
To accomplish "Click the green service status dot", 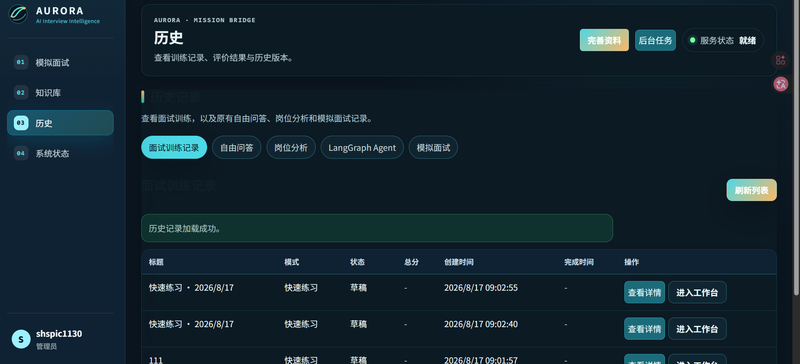I will click(692, 40).
